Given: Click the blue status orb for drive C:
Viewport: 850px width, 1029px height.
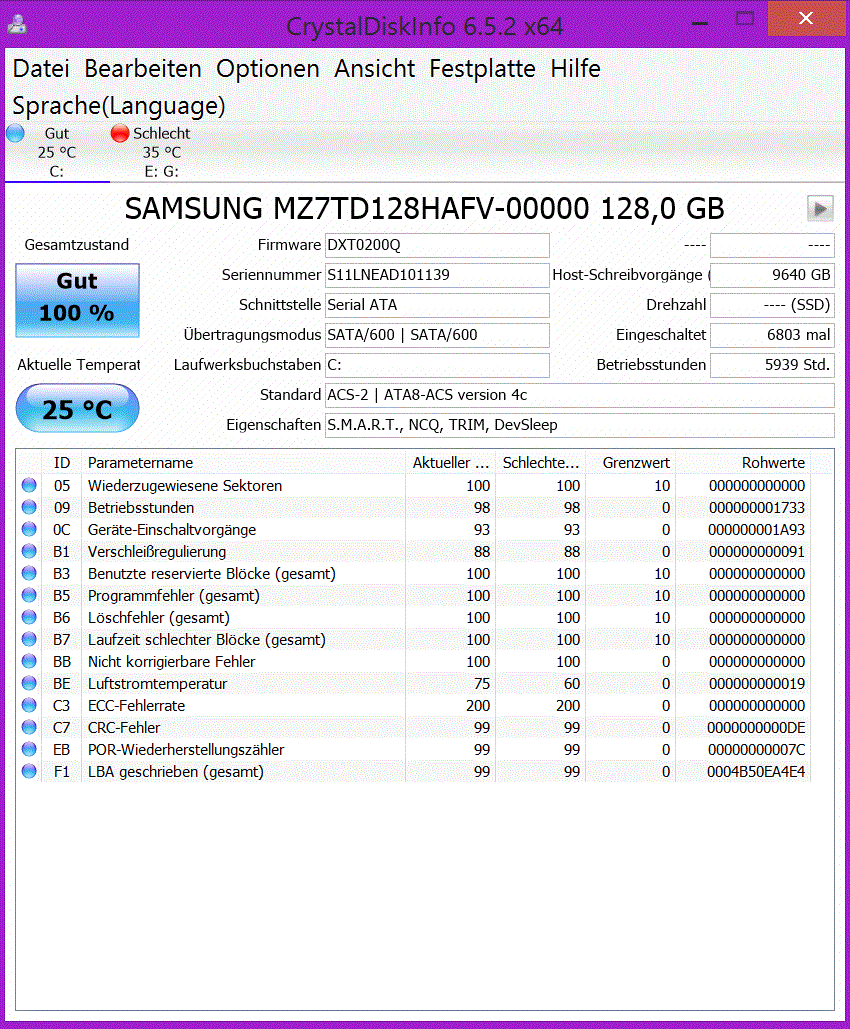Looking at the screenshot, I should coord(15,133).
